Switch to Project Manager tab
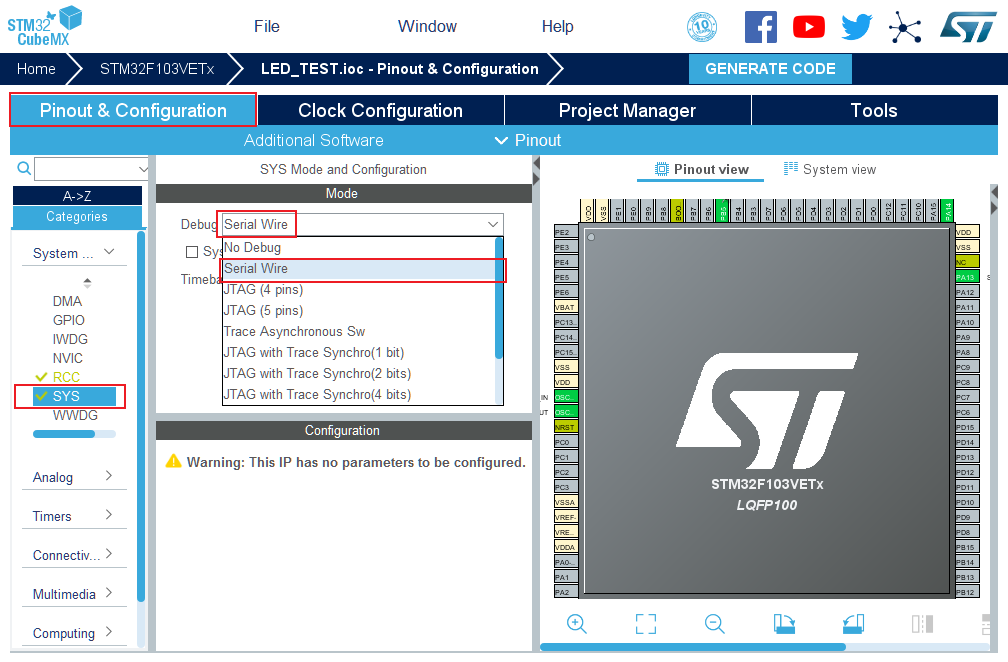This screenshot has width=1008, height=662. tap(627, 111)
